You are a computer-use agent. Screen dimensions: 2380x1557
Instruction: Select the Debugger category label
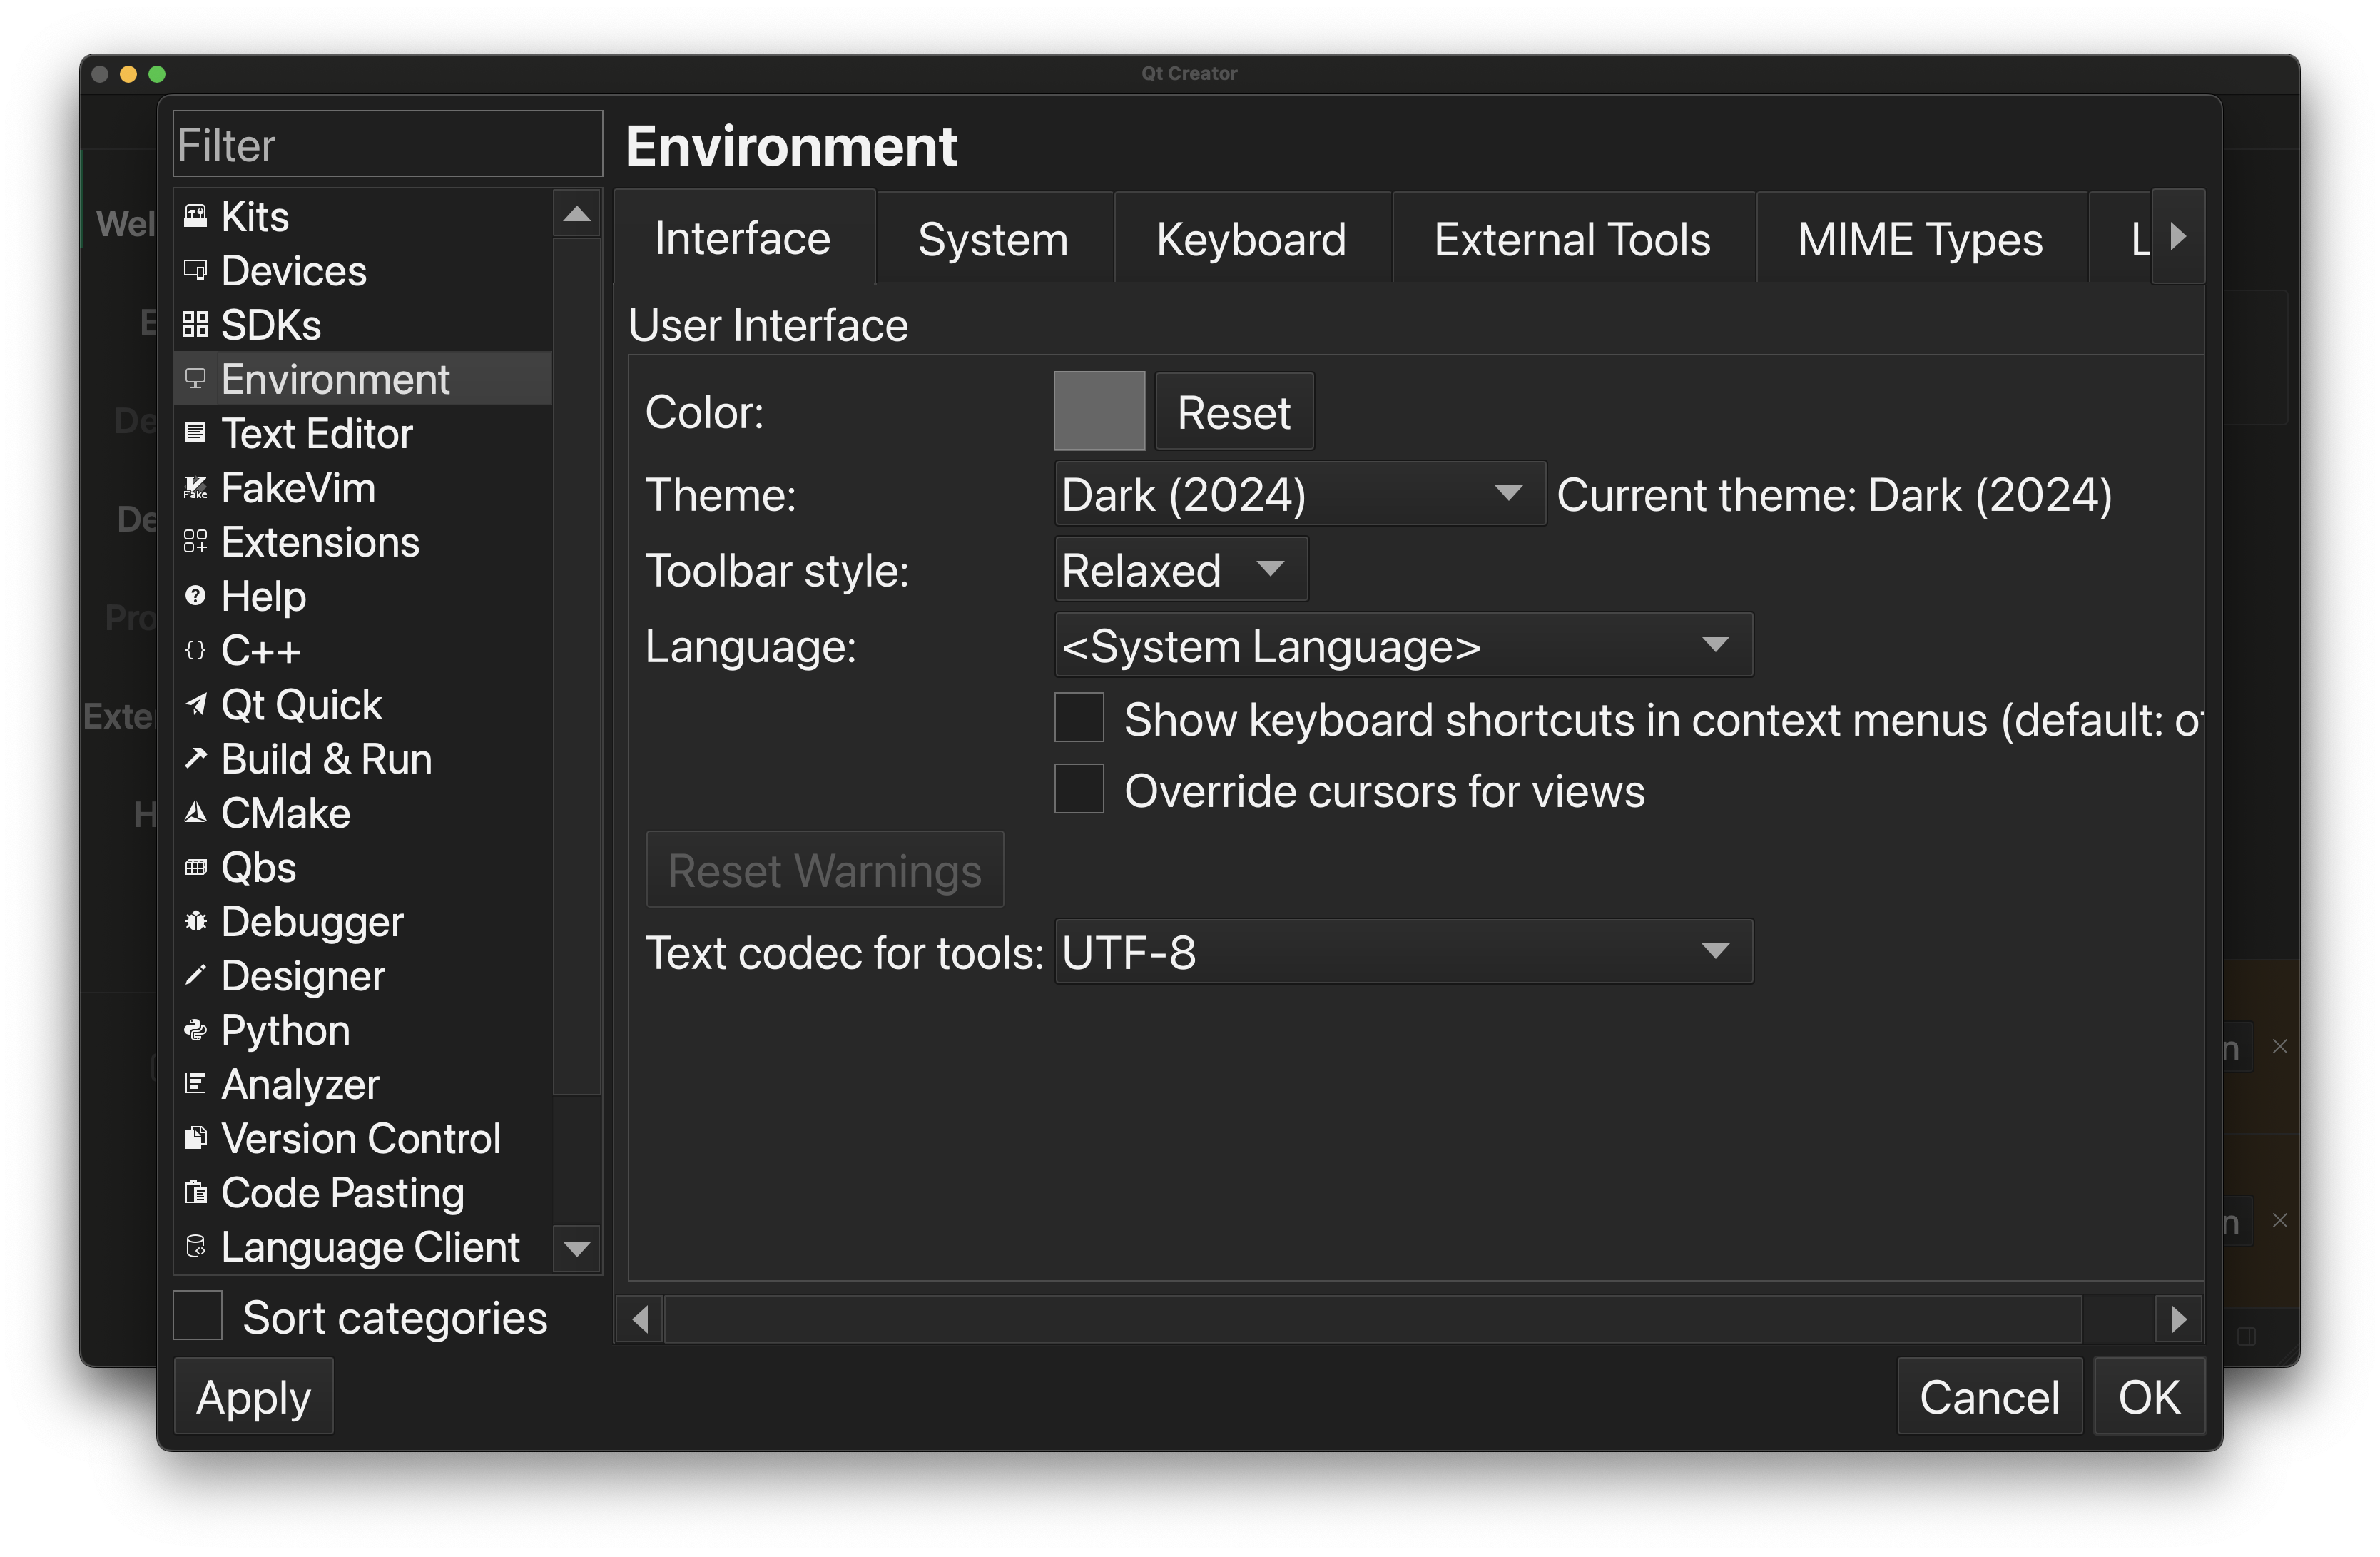click(312, 921)
